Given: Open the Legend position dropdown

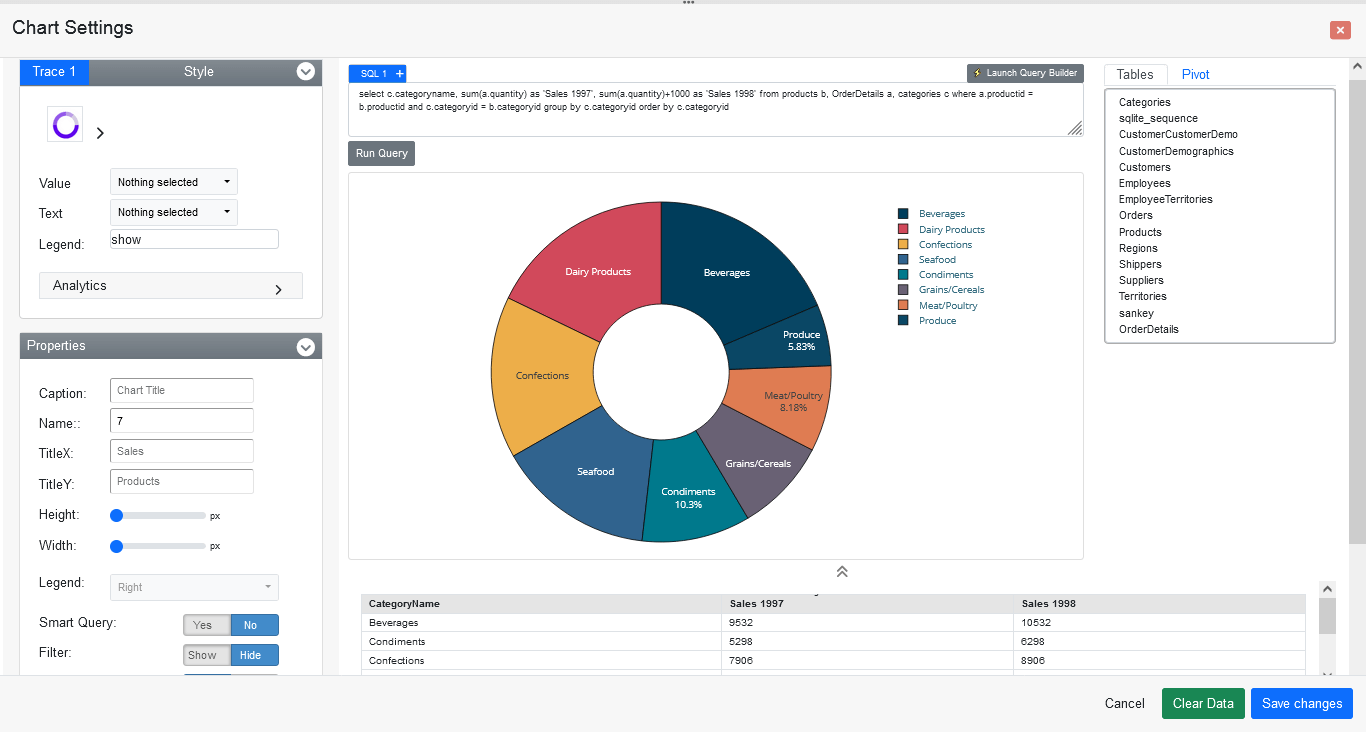Looking at the screenshot, I should pos(193,587).
